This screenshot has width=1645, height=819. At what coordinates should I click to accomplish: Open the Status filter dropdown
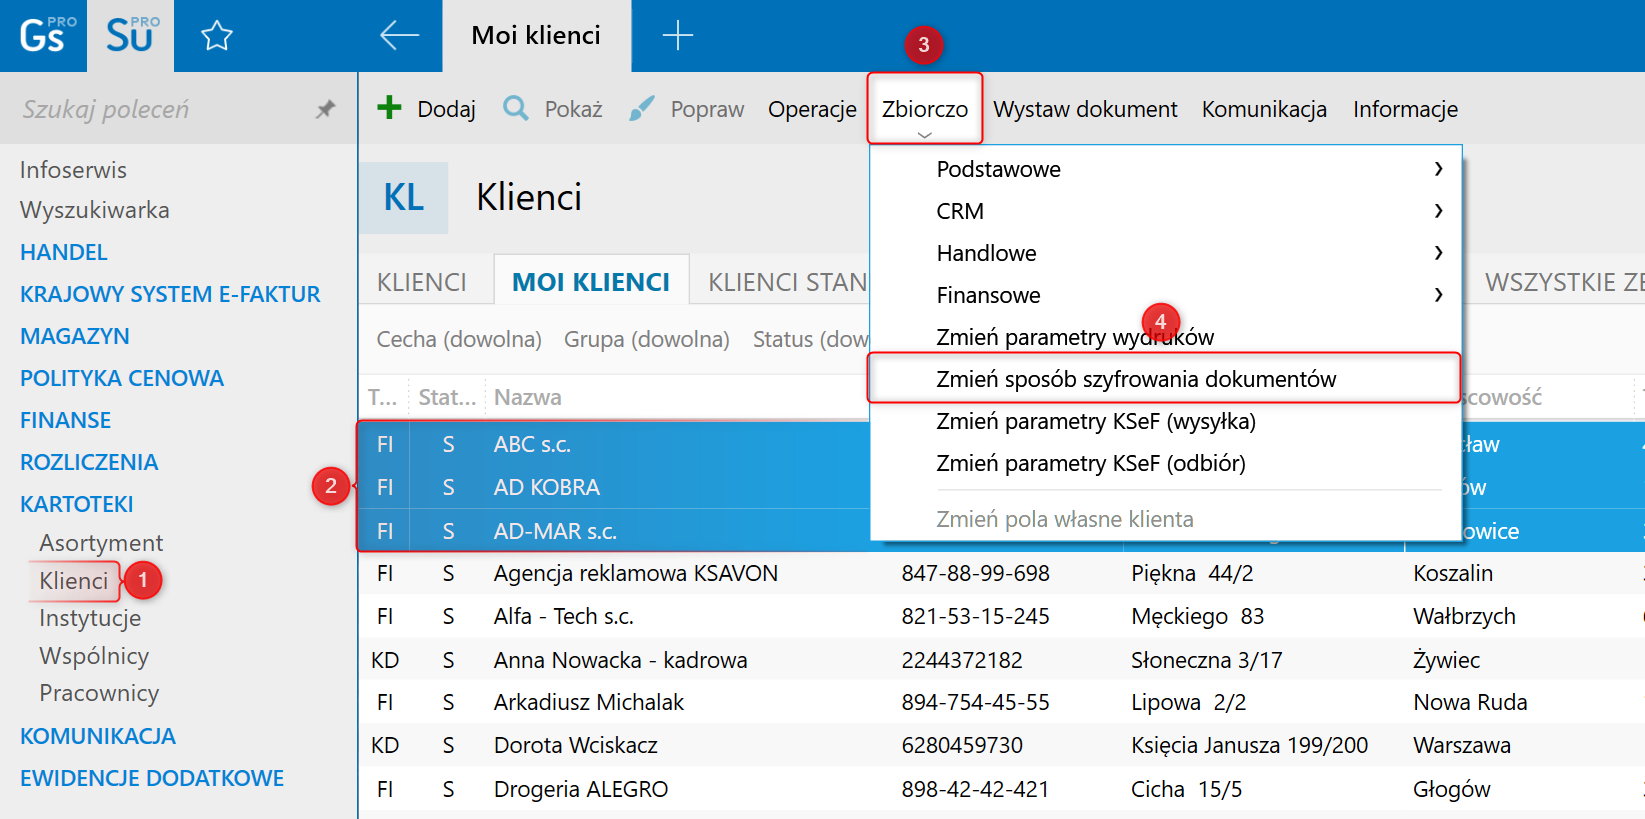811,339
